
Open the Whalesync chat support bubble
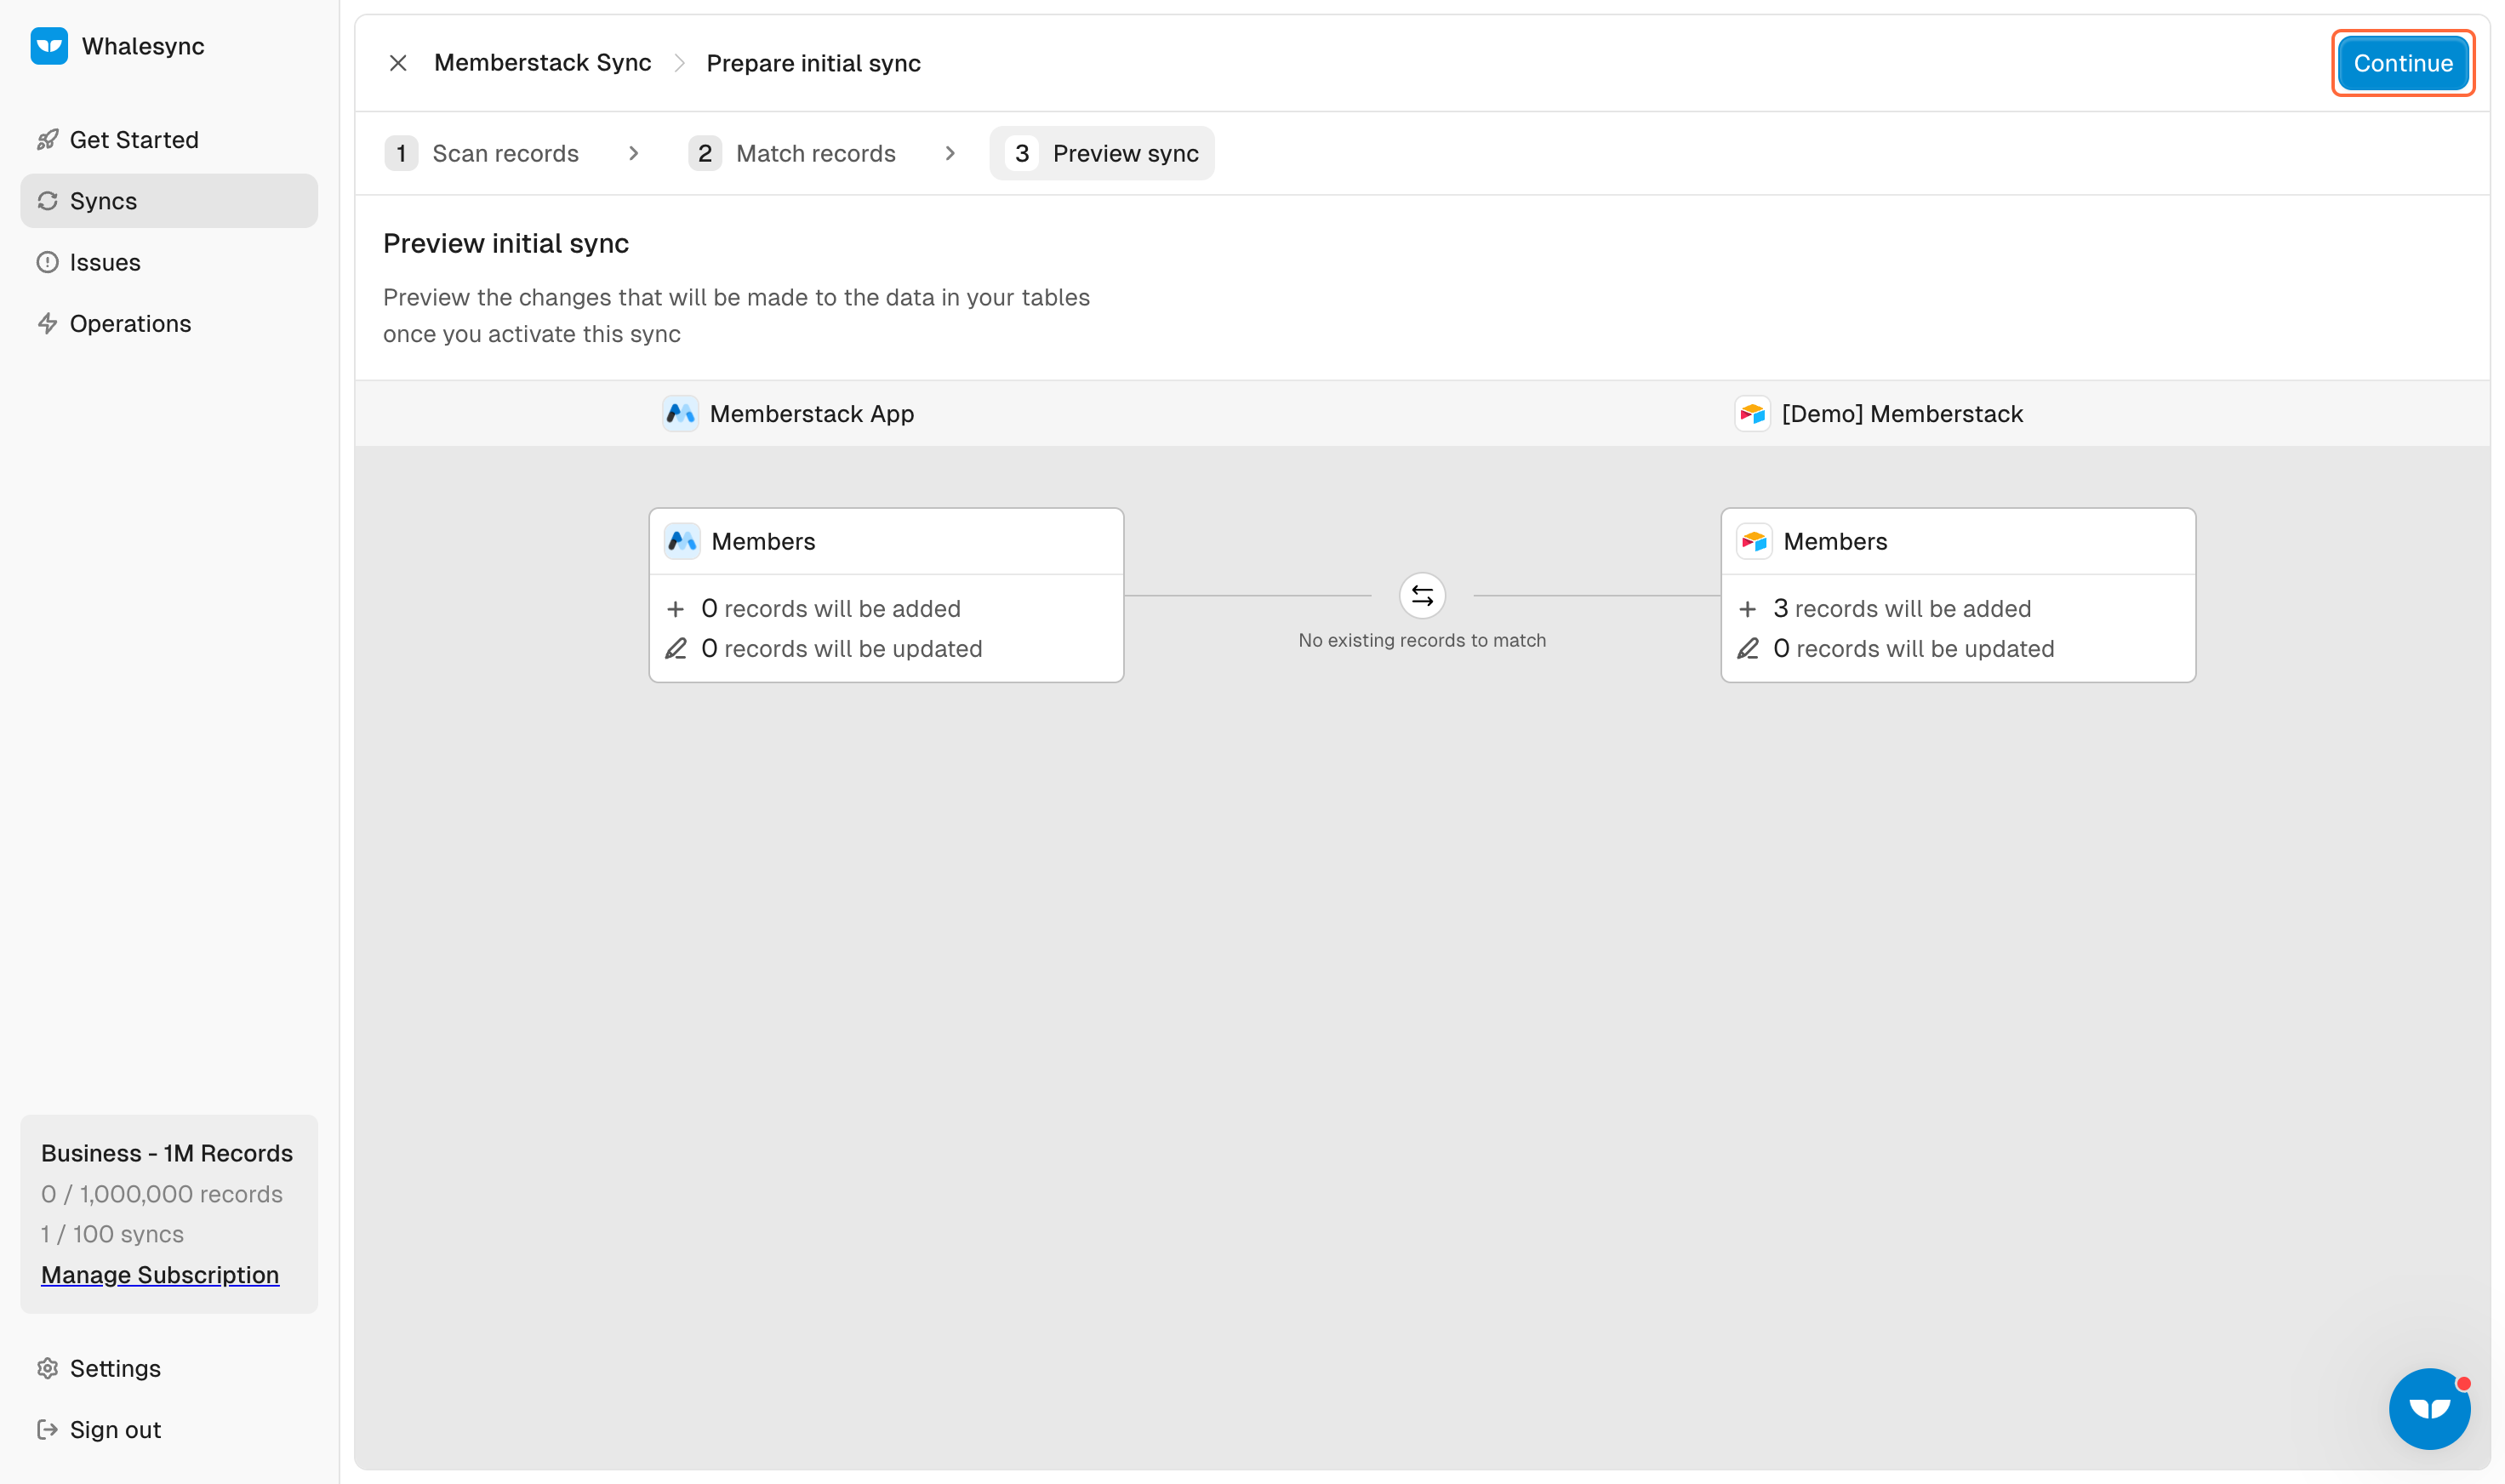point(2429,1408)
